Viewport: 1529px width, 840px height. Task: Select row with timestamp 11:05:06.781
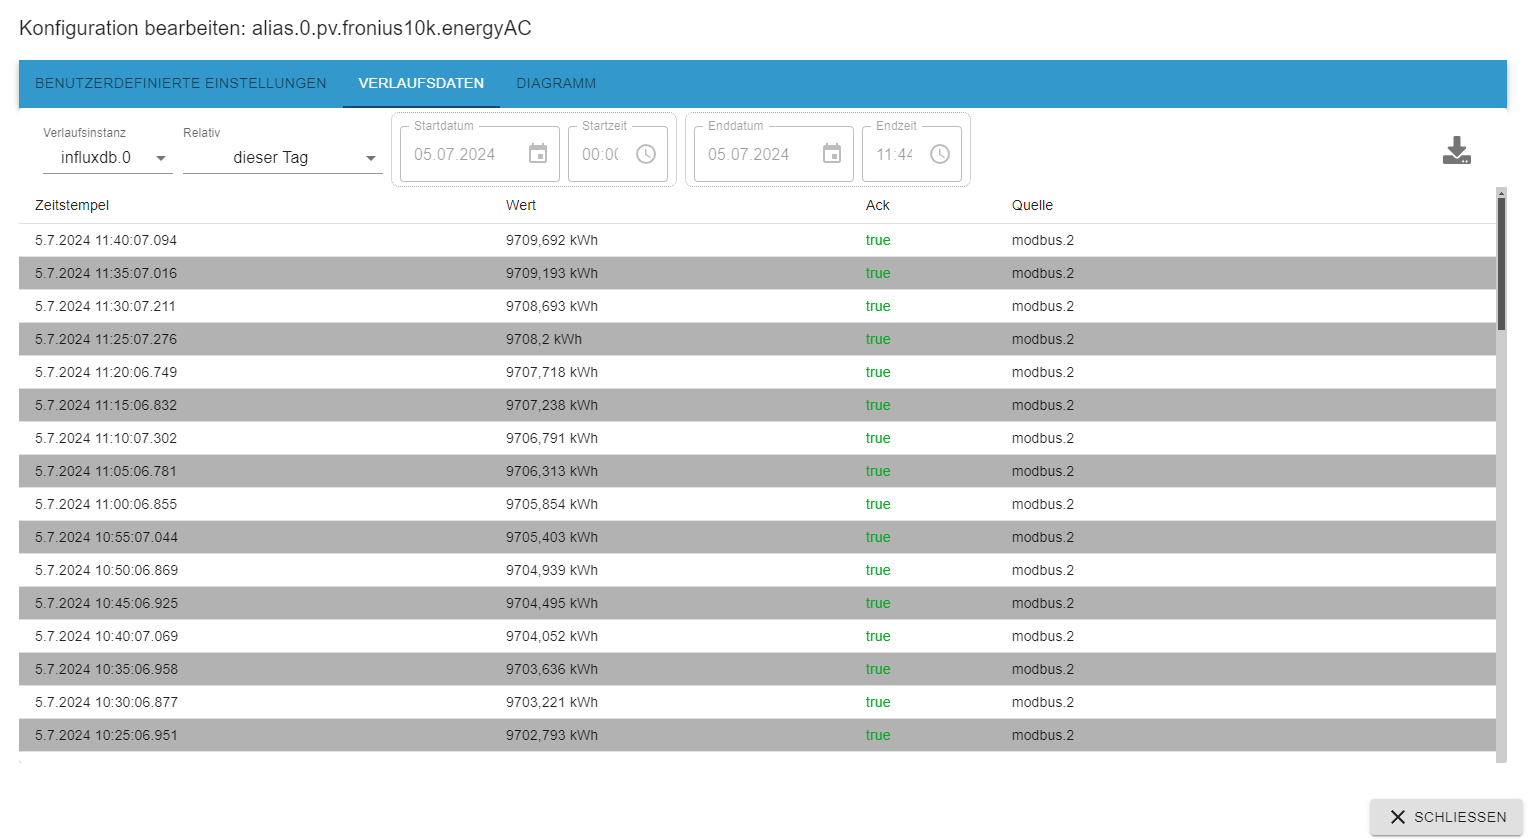click(757, 471)
